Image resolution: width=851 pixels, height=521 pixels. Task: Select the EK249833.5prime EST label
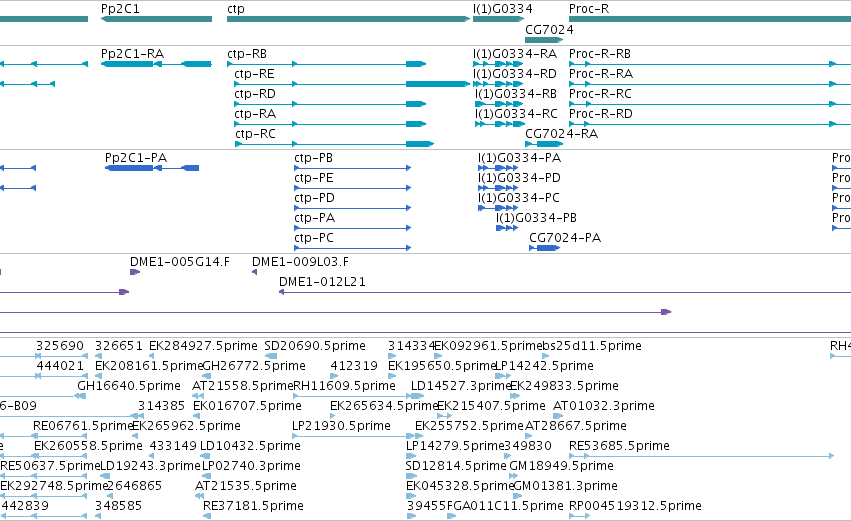pyautogui.click(x=564, y=386)
